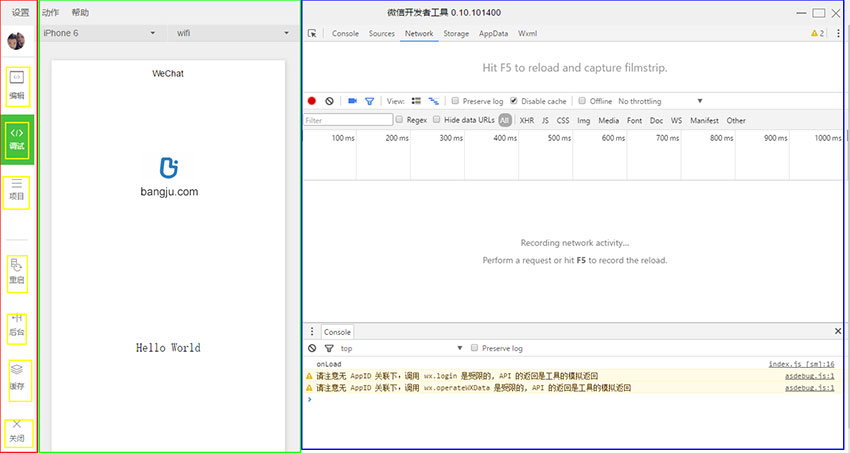Select the XHR filter button
This screenshot has height=453, width=850.
point(526,120)
